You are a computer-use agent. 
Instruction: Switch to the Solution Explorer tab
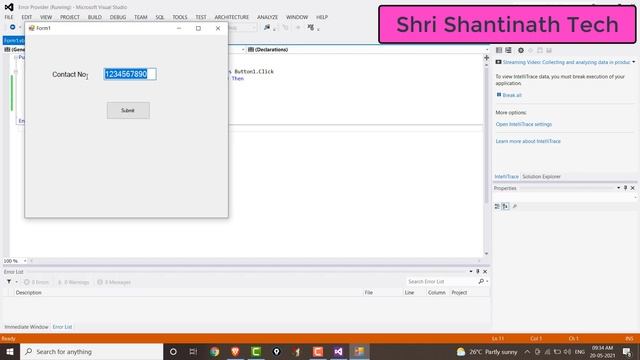[x=541, y=177]
